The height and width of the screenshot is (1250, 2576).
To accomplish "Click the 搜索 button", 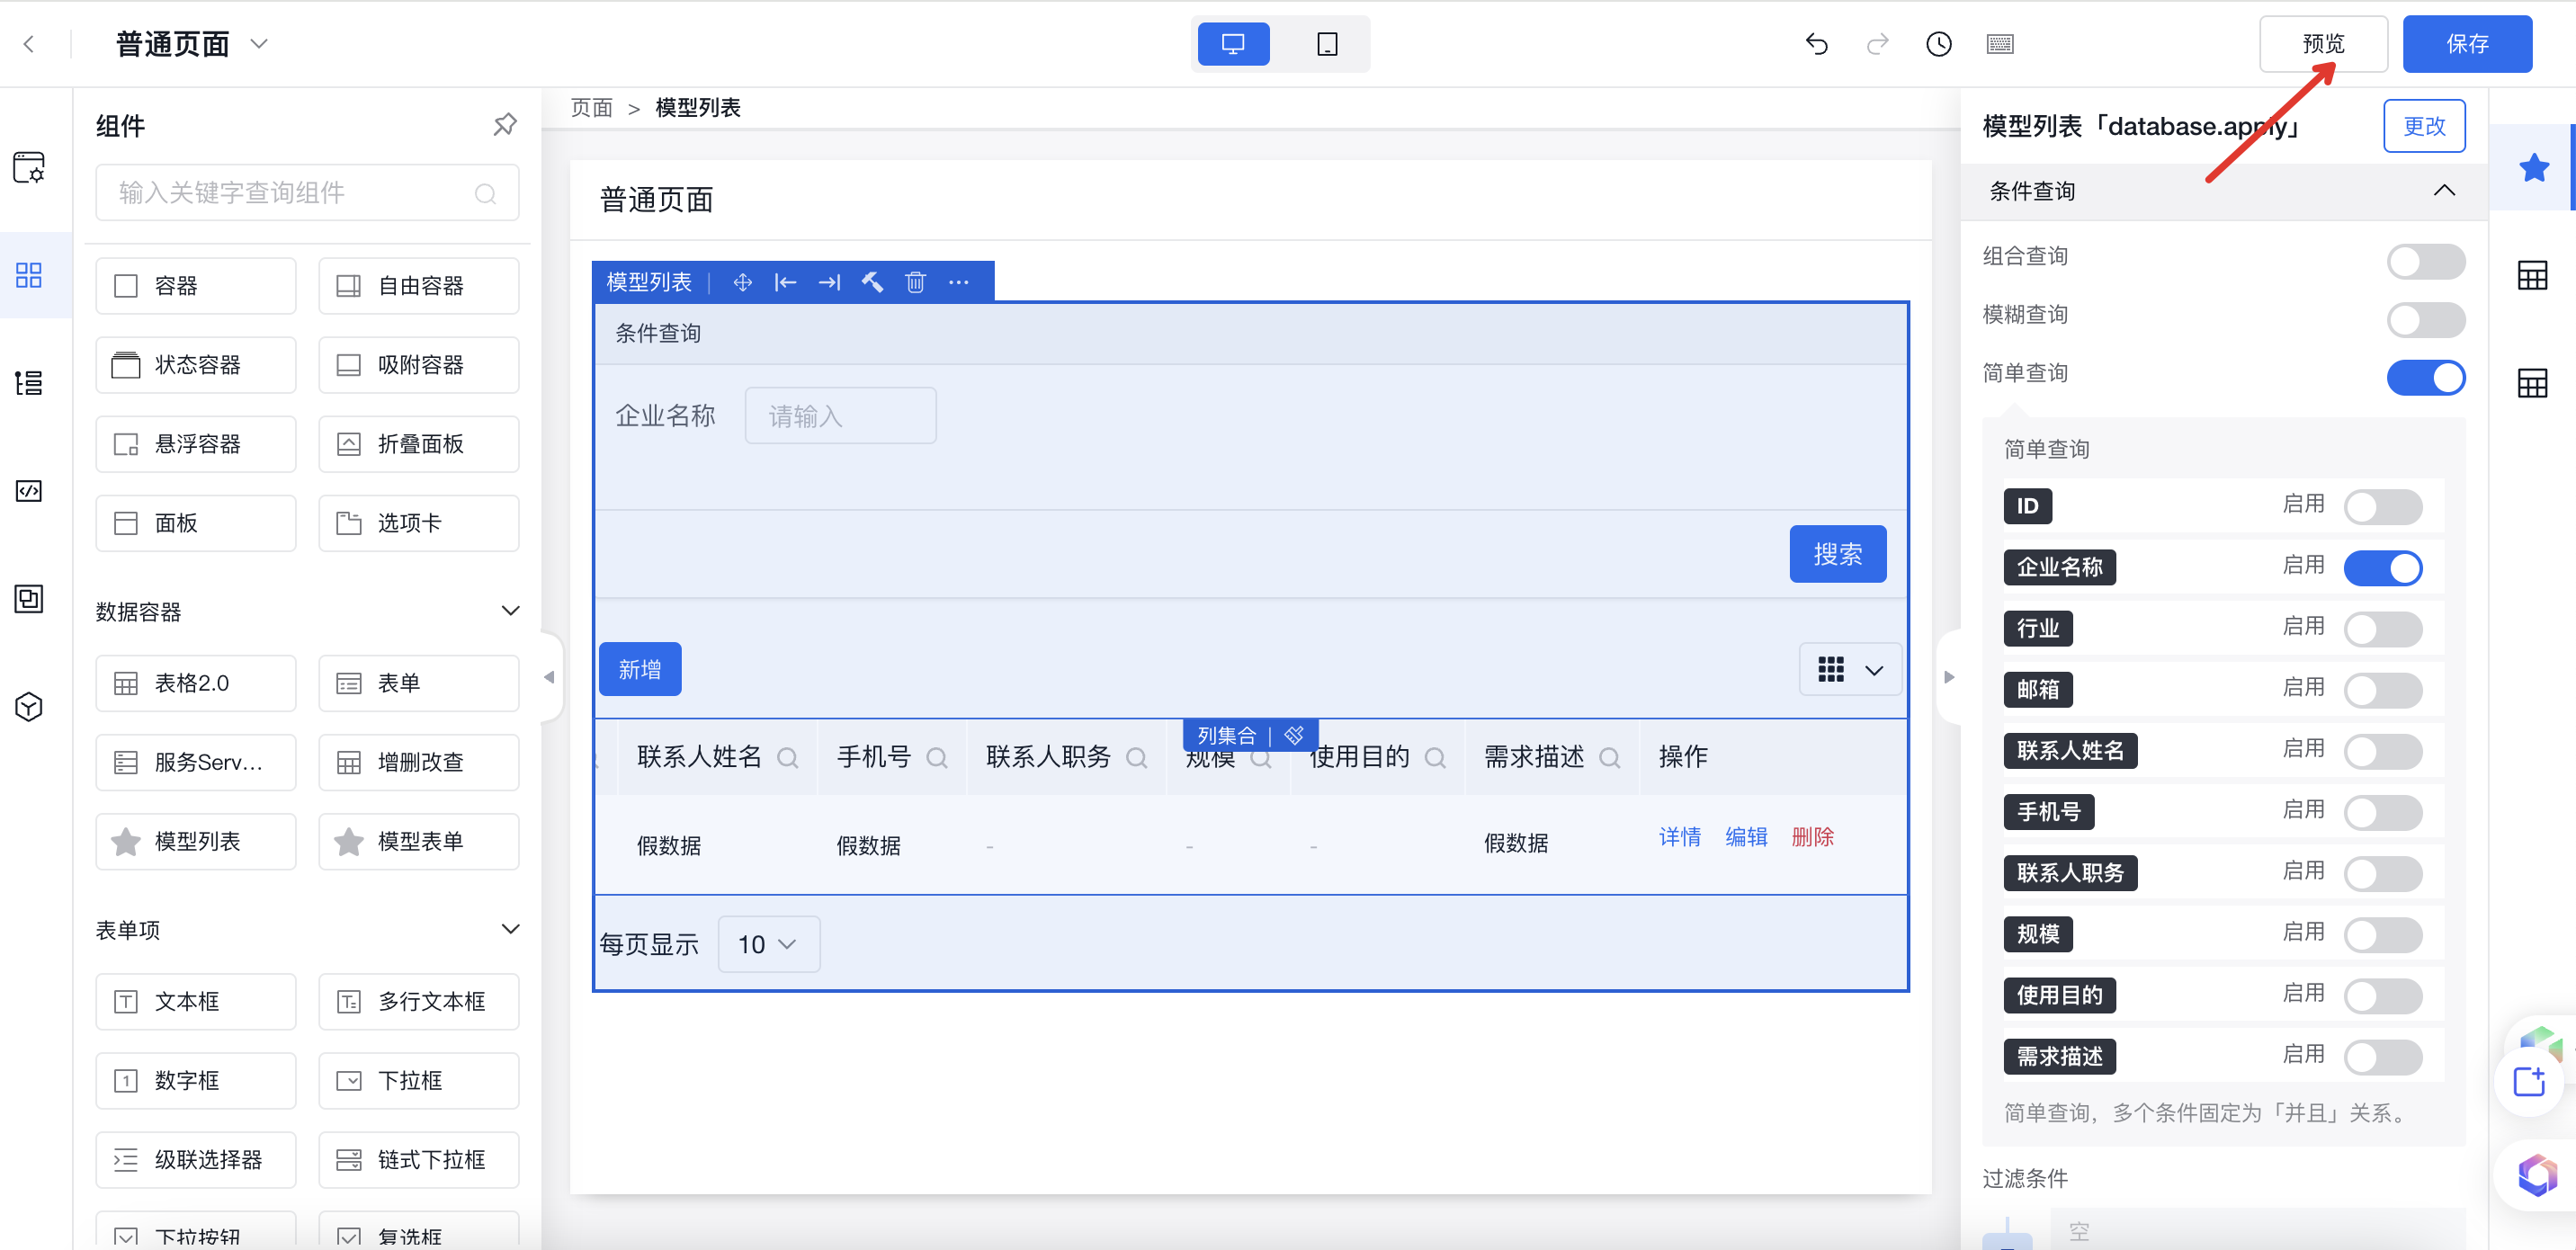I will click(1837, 554).
